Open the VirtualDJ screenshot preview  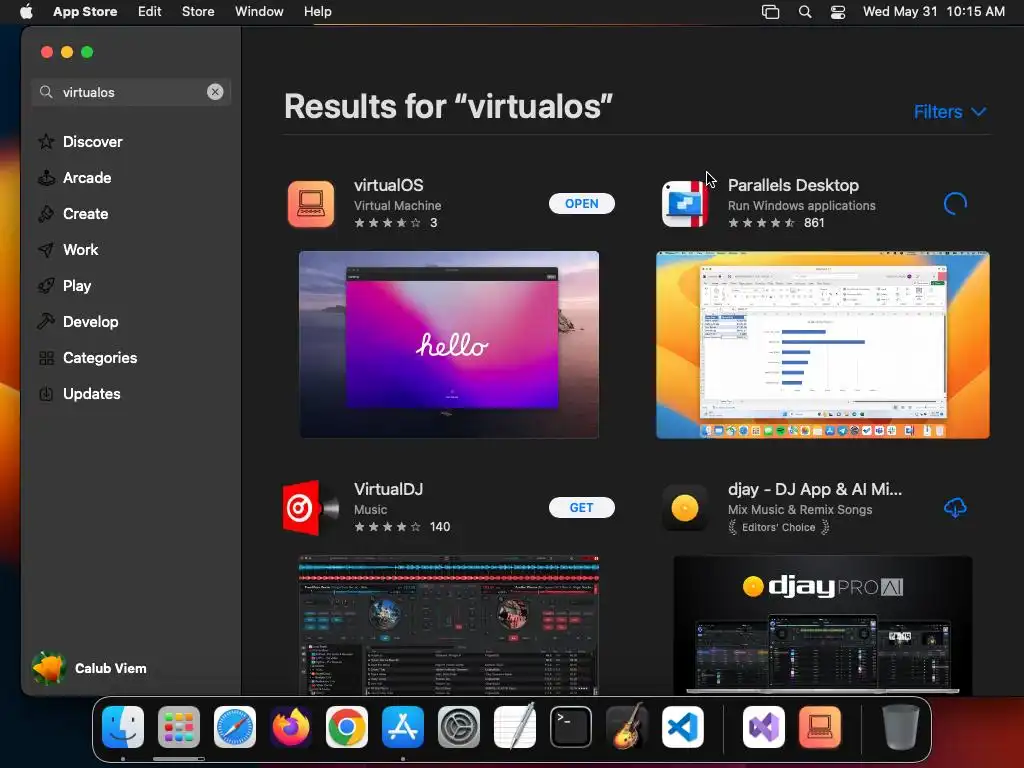click(449, 625)
